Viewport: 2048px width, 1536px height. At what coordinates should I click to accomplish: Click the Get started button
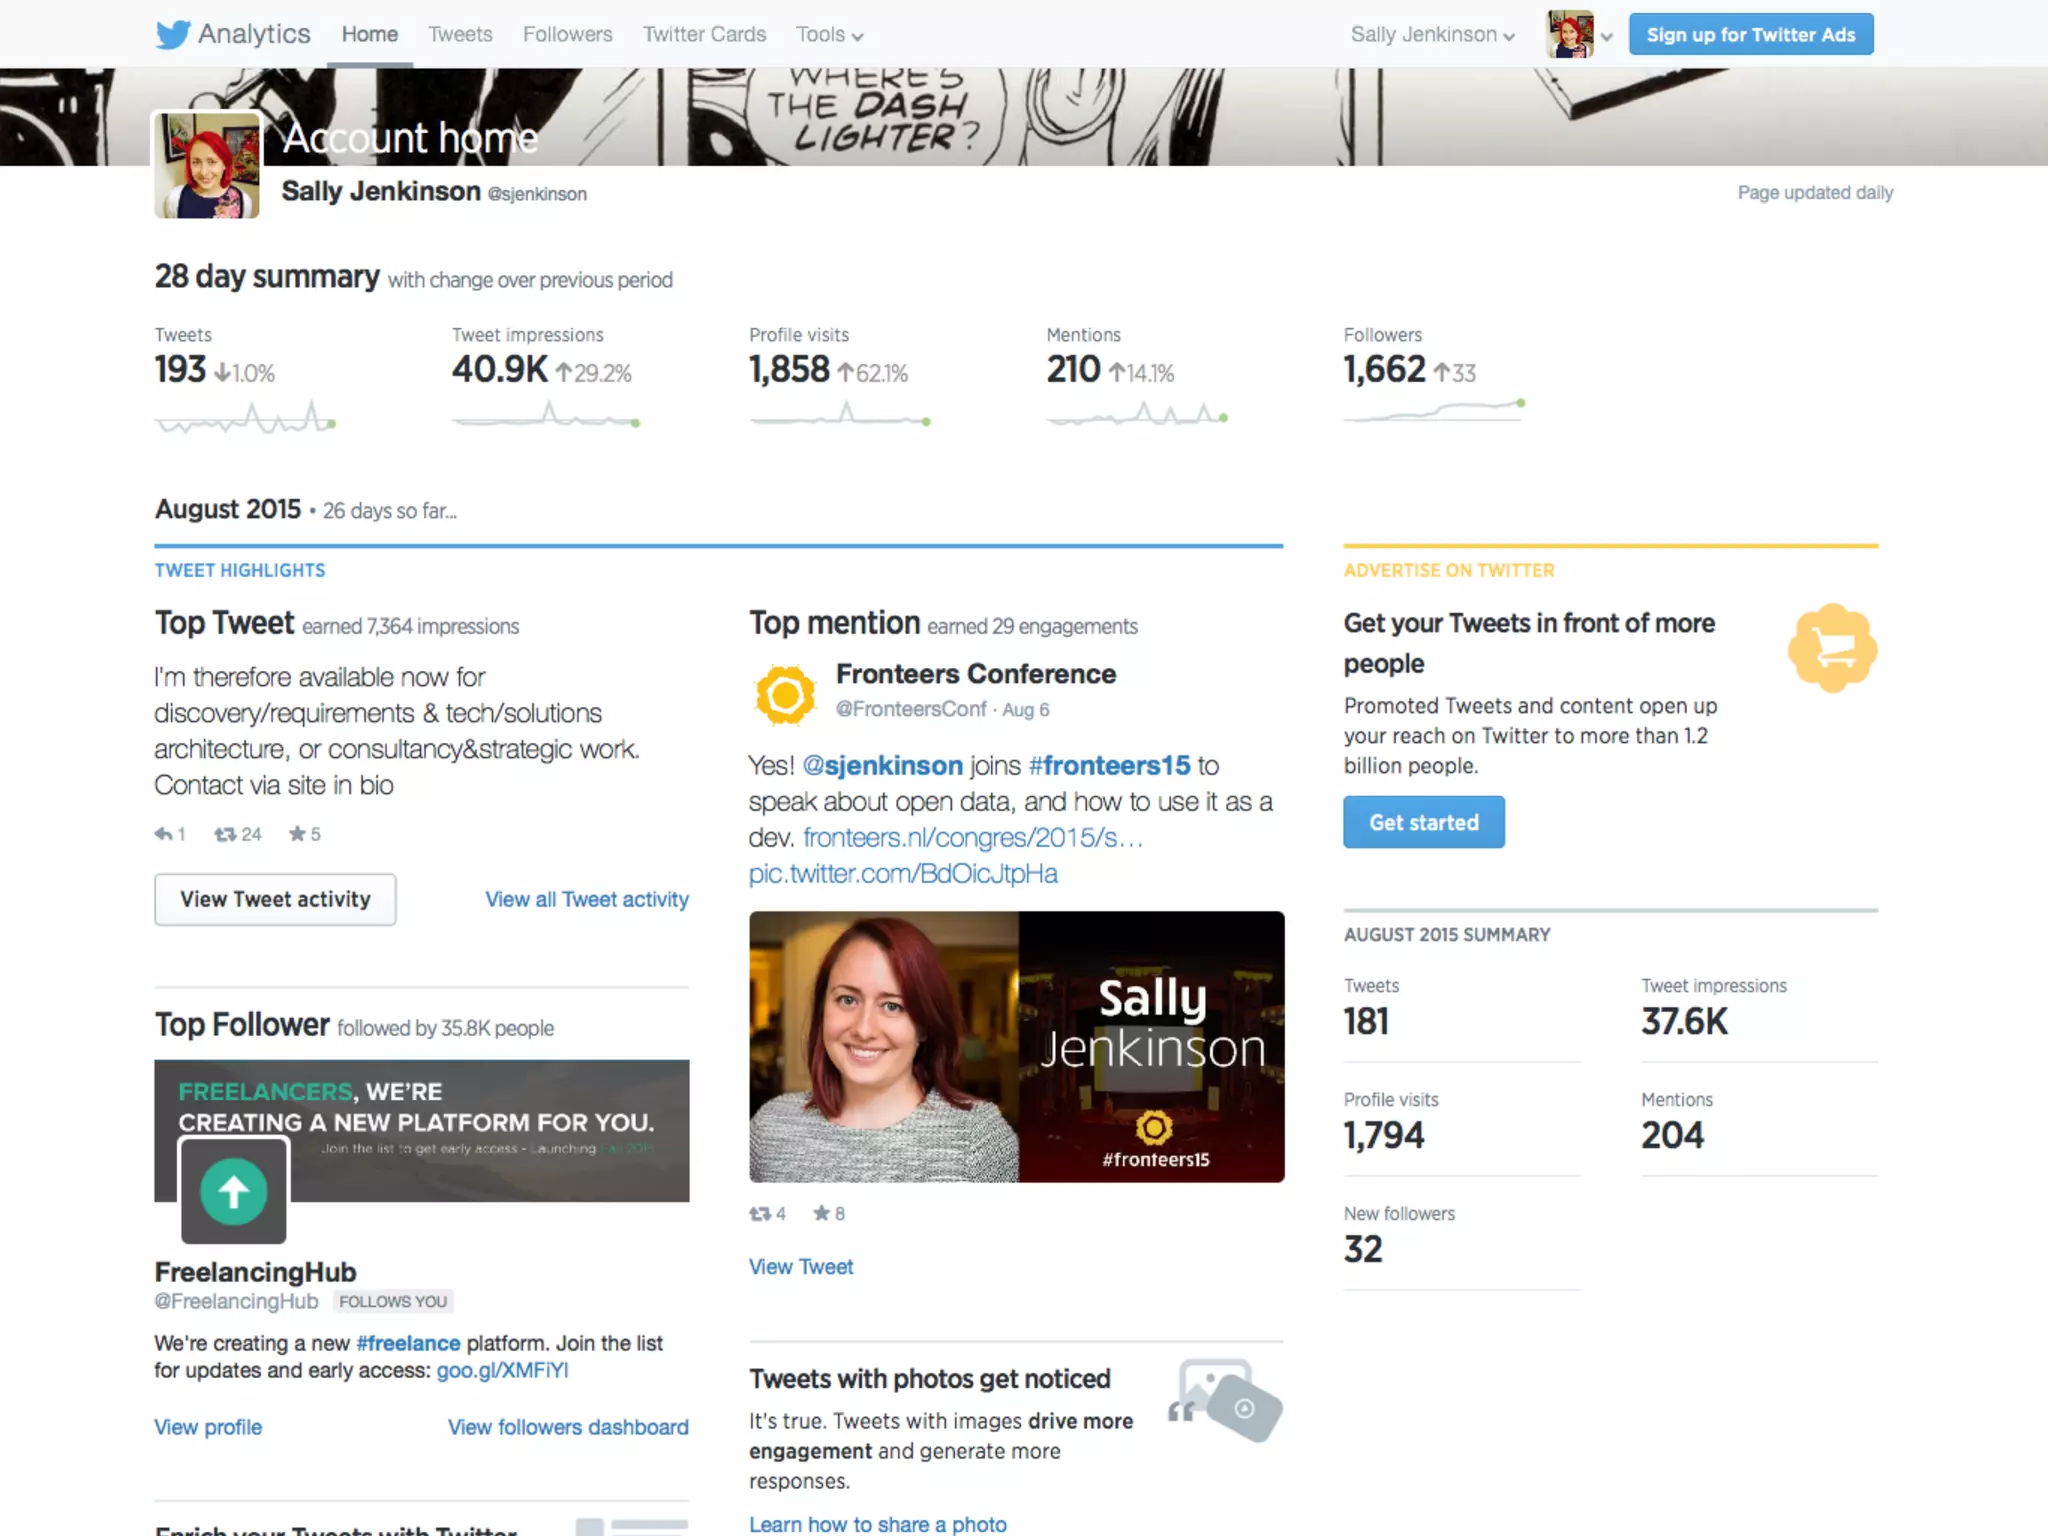coord(1423,822)
